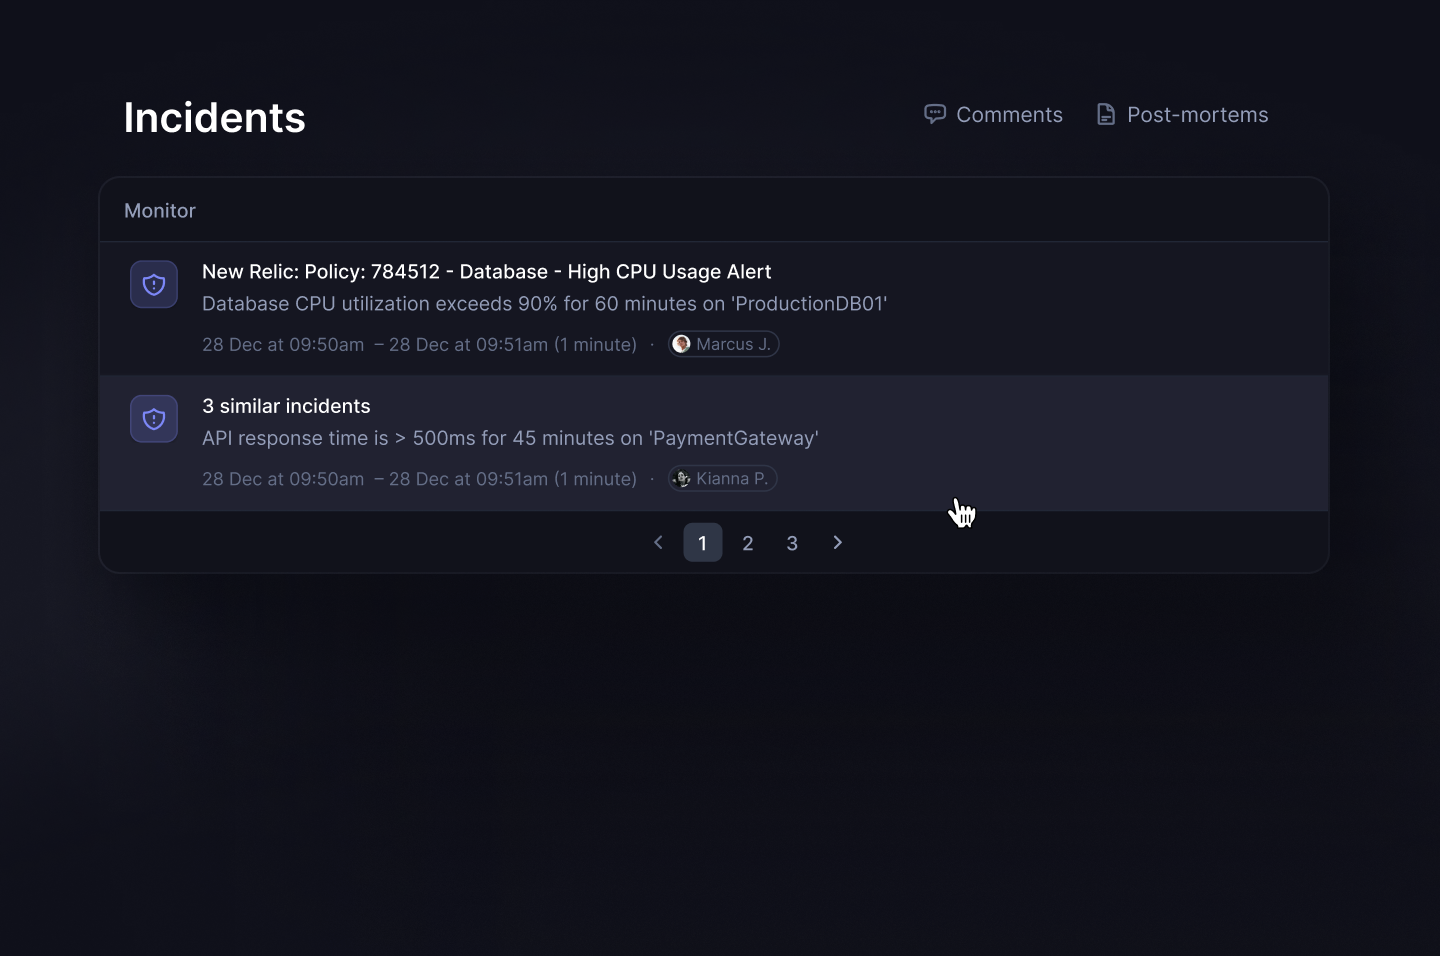
Task: Open the Comments link text
Action: 1009,115
